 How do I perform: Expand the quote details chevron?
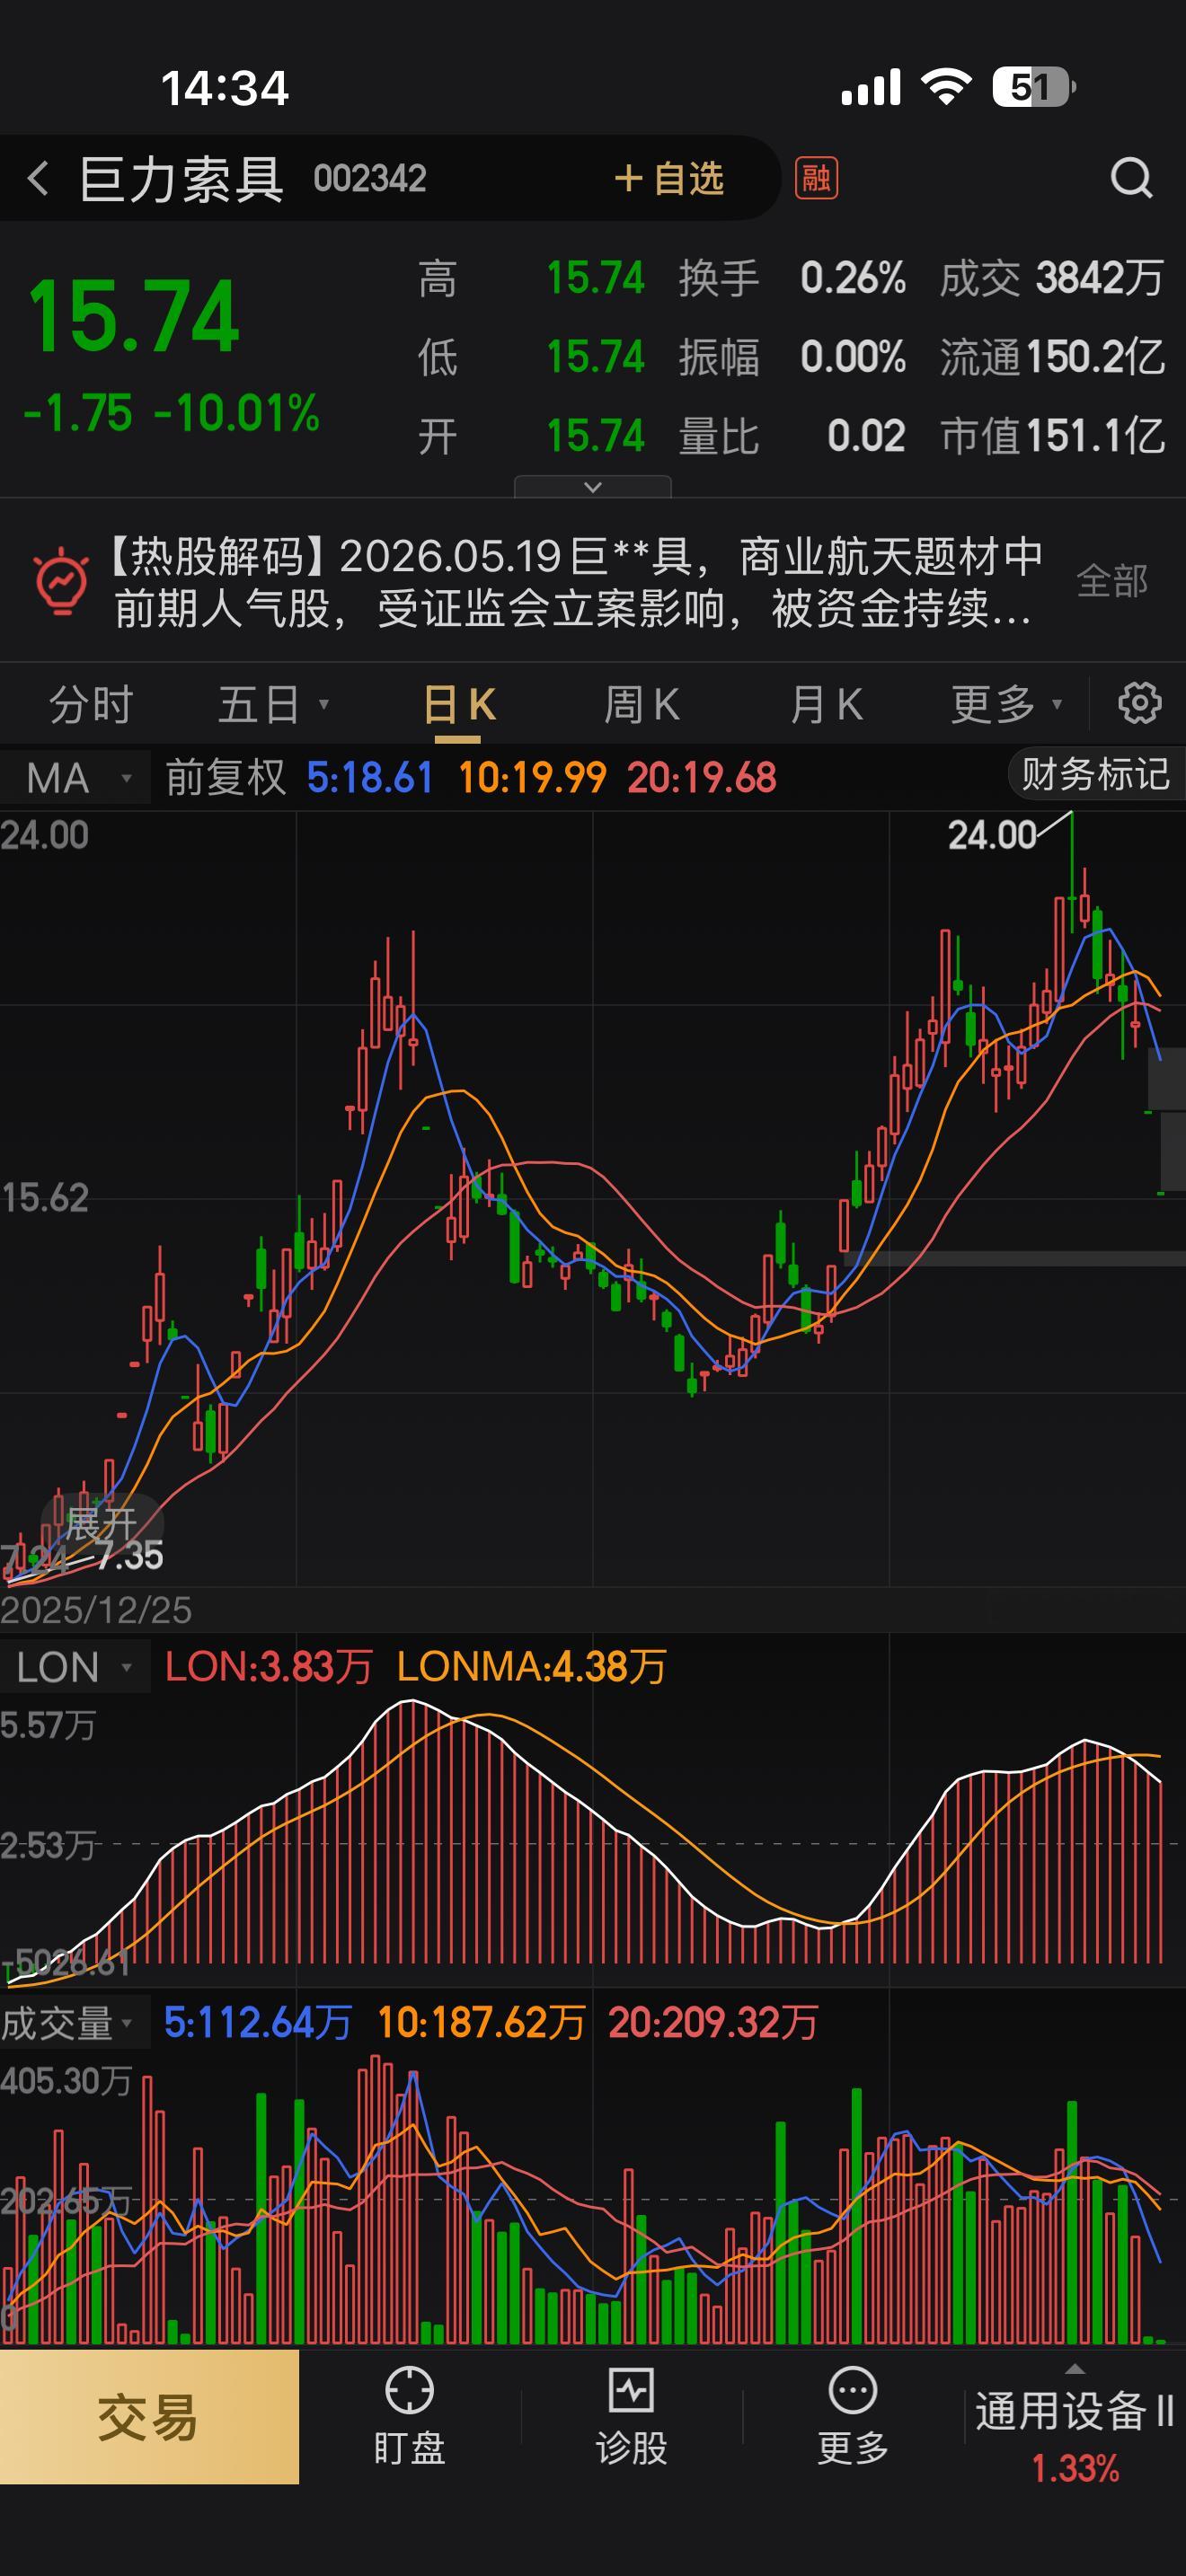(x=592, y=487)
